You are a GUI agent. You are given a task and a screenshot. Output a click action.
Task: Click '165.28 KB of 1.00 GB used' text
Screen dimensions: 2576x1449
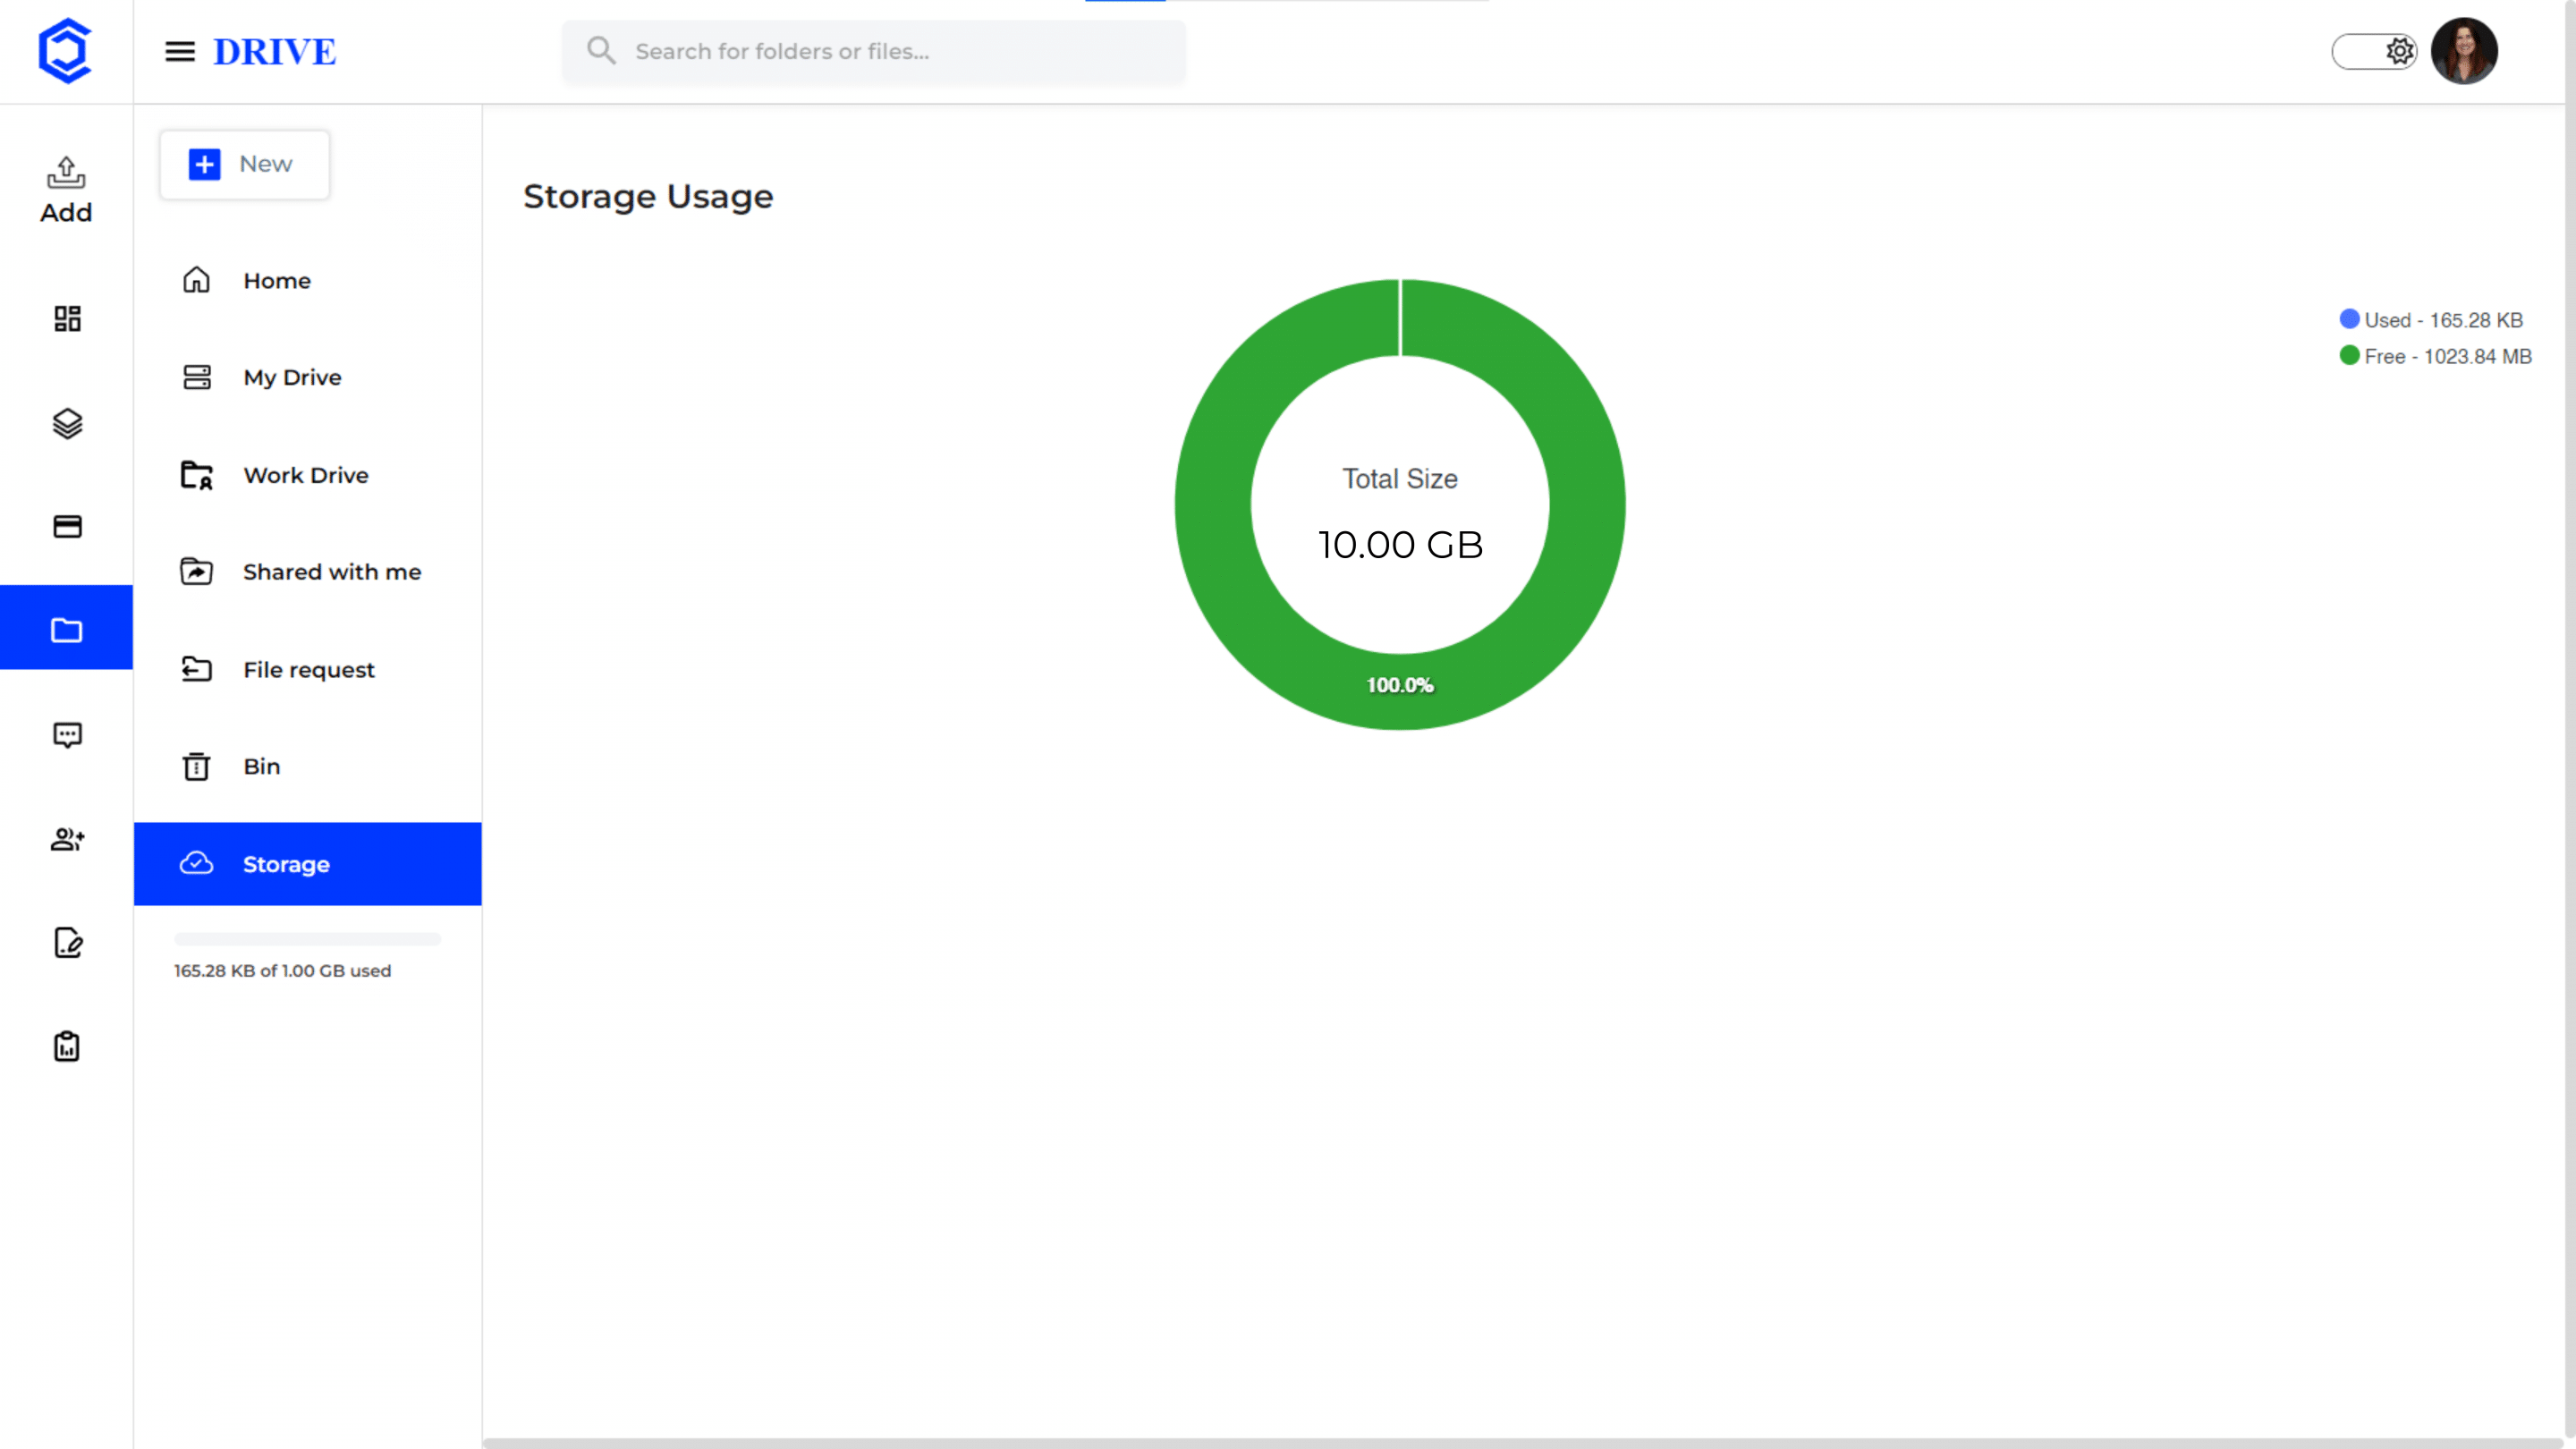282,970
